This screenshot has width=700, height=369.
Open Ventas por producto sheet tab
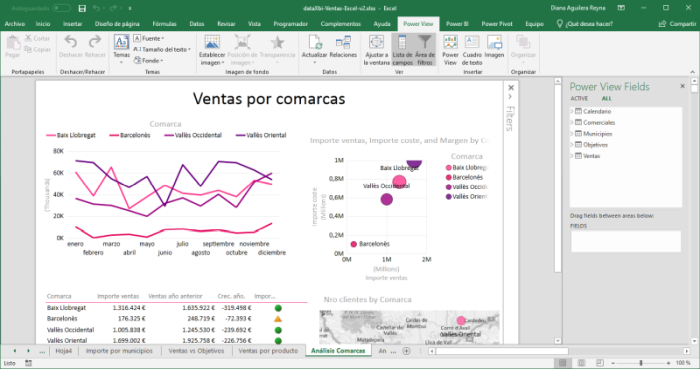[268, 351]
